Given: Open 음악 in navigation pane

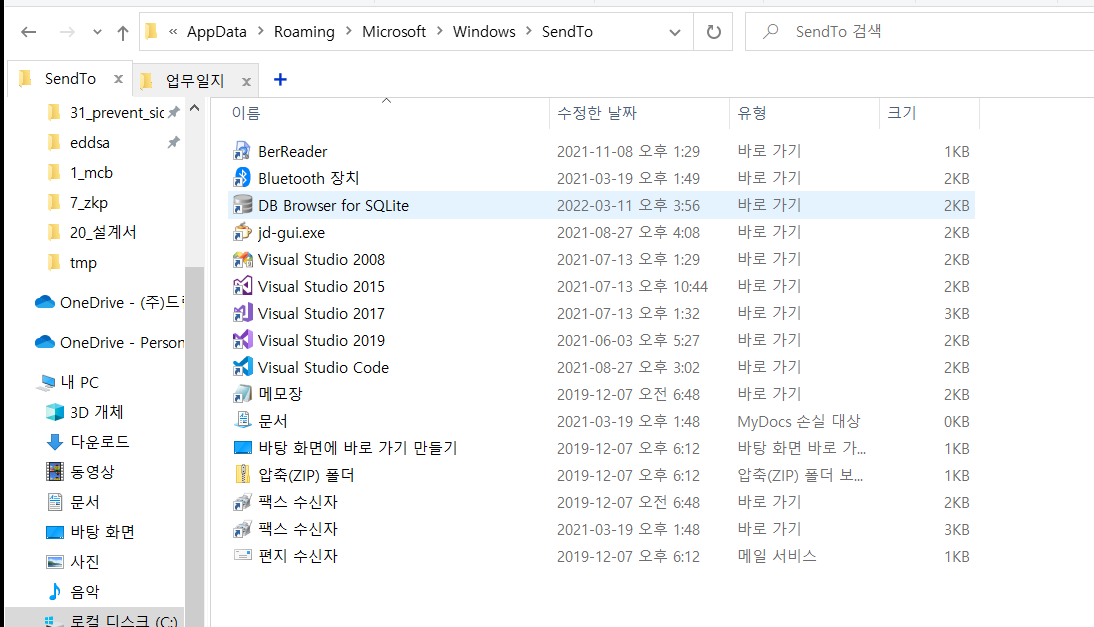Looking at the screenshot, I should [73, 592].
